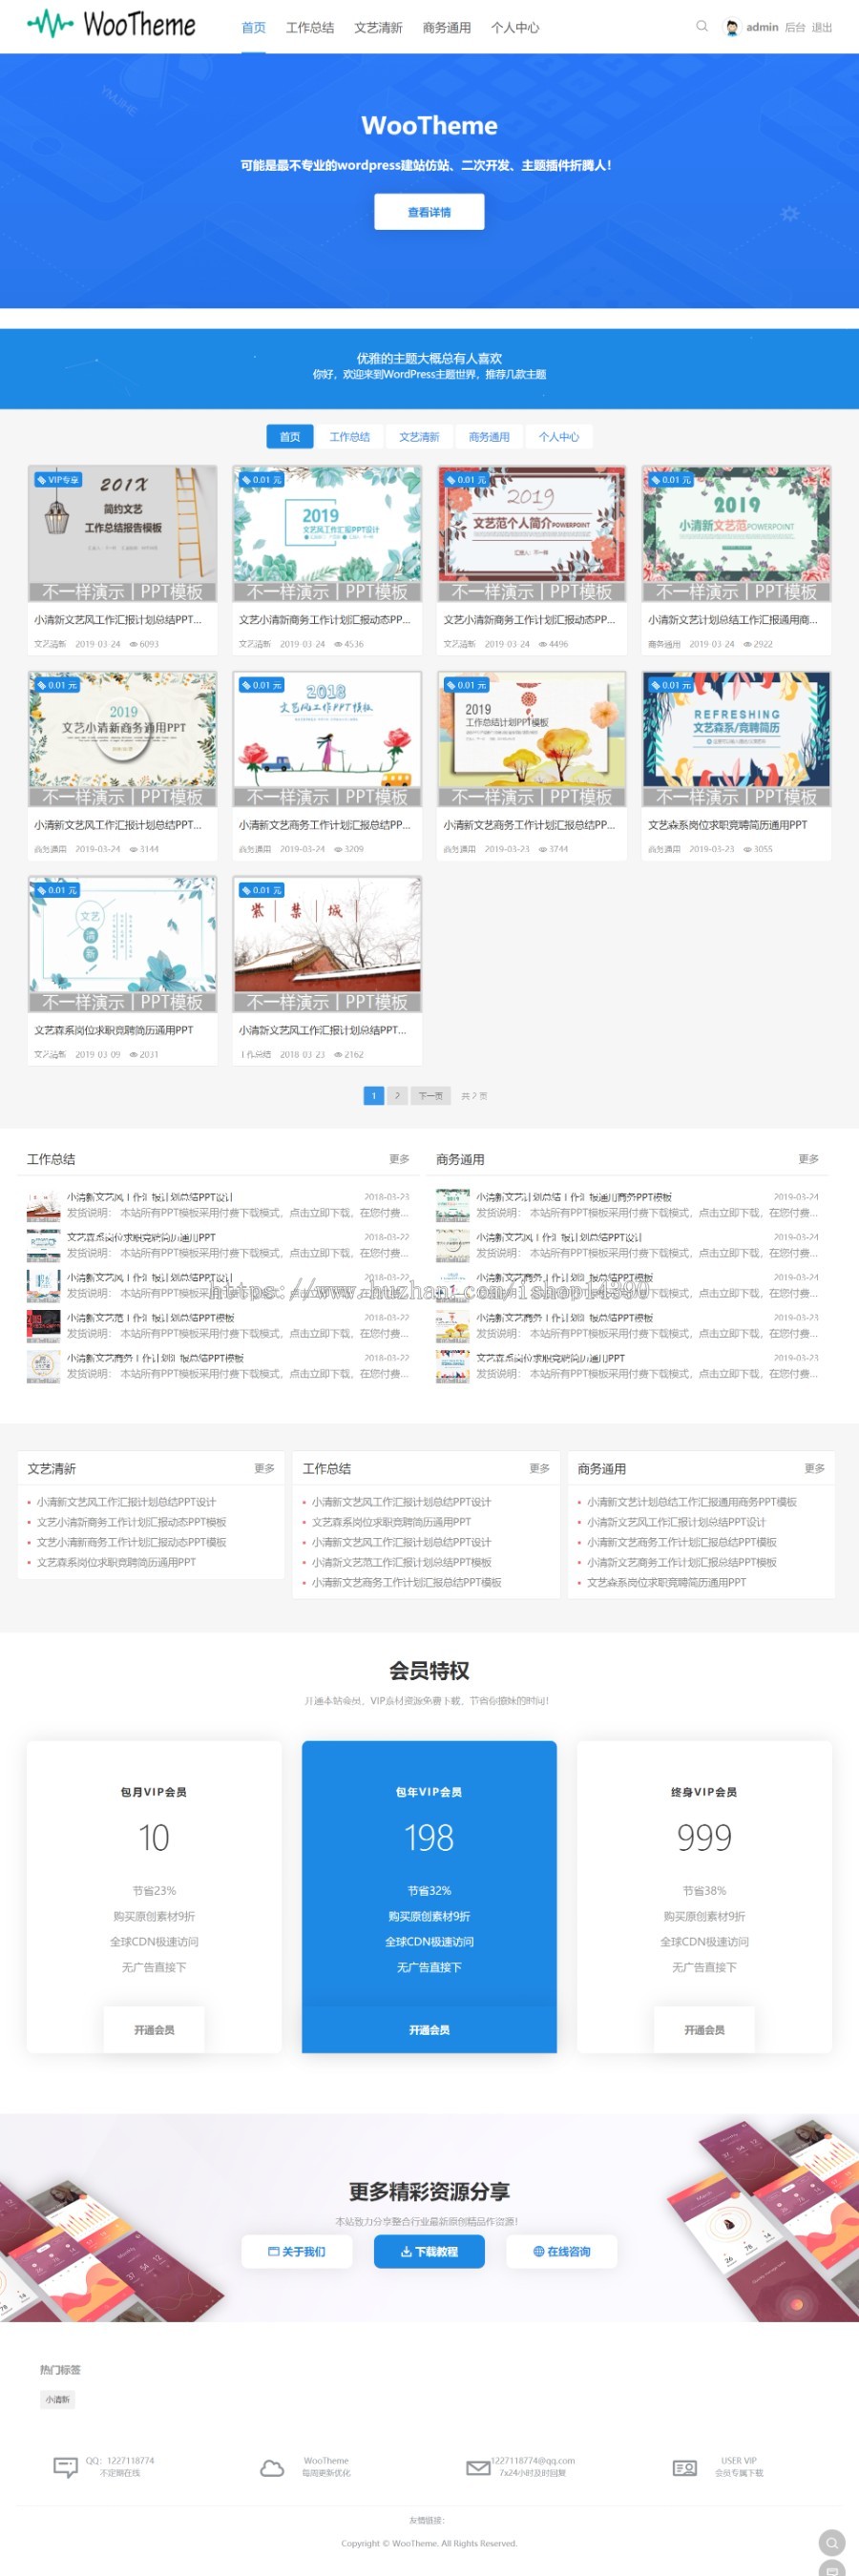Open the 2018 文艺风工作PPT模板 thumbnail

327,738
